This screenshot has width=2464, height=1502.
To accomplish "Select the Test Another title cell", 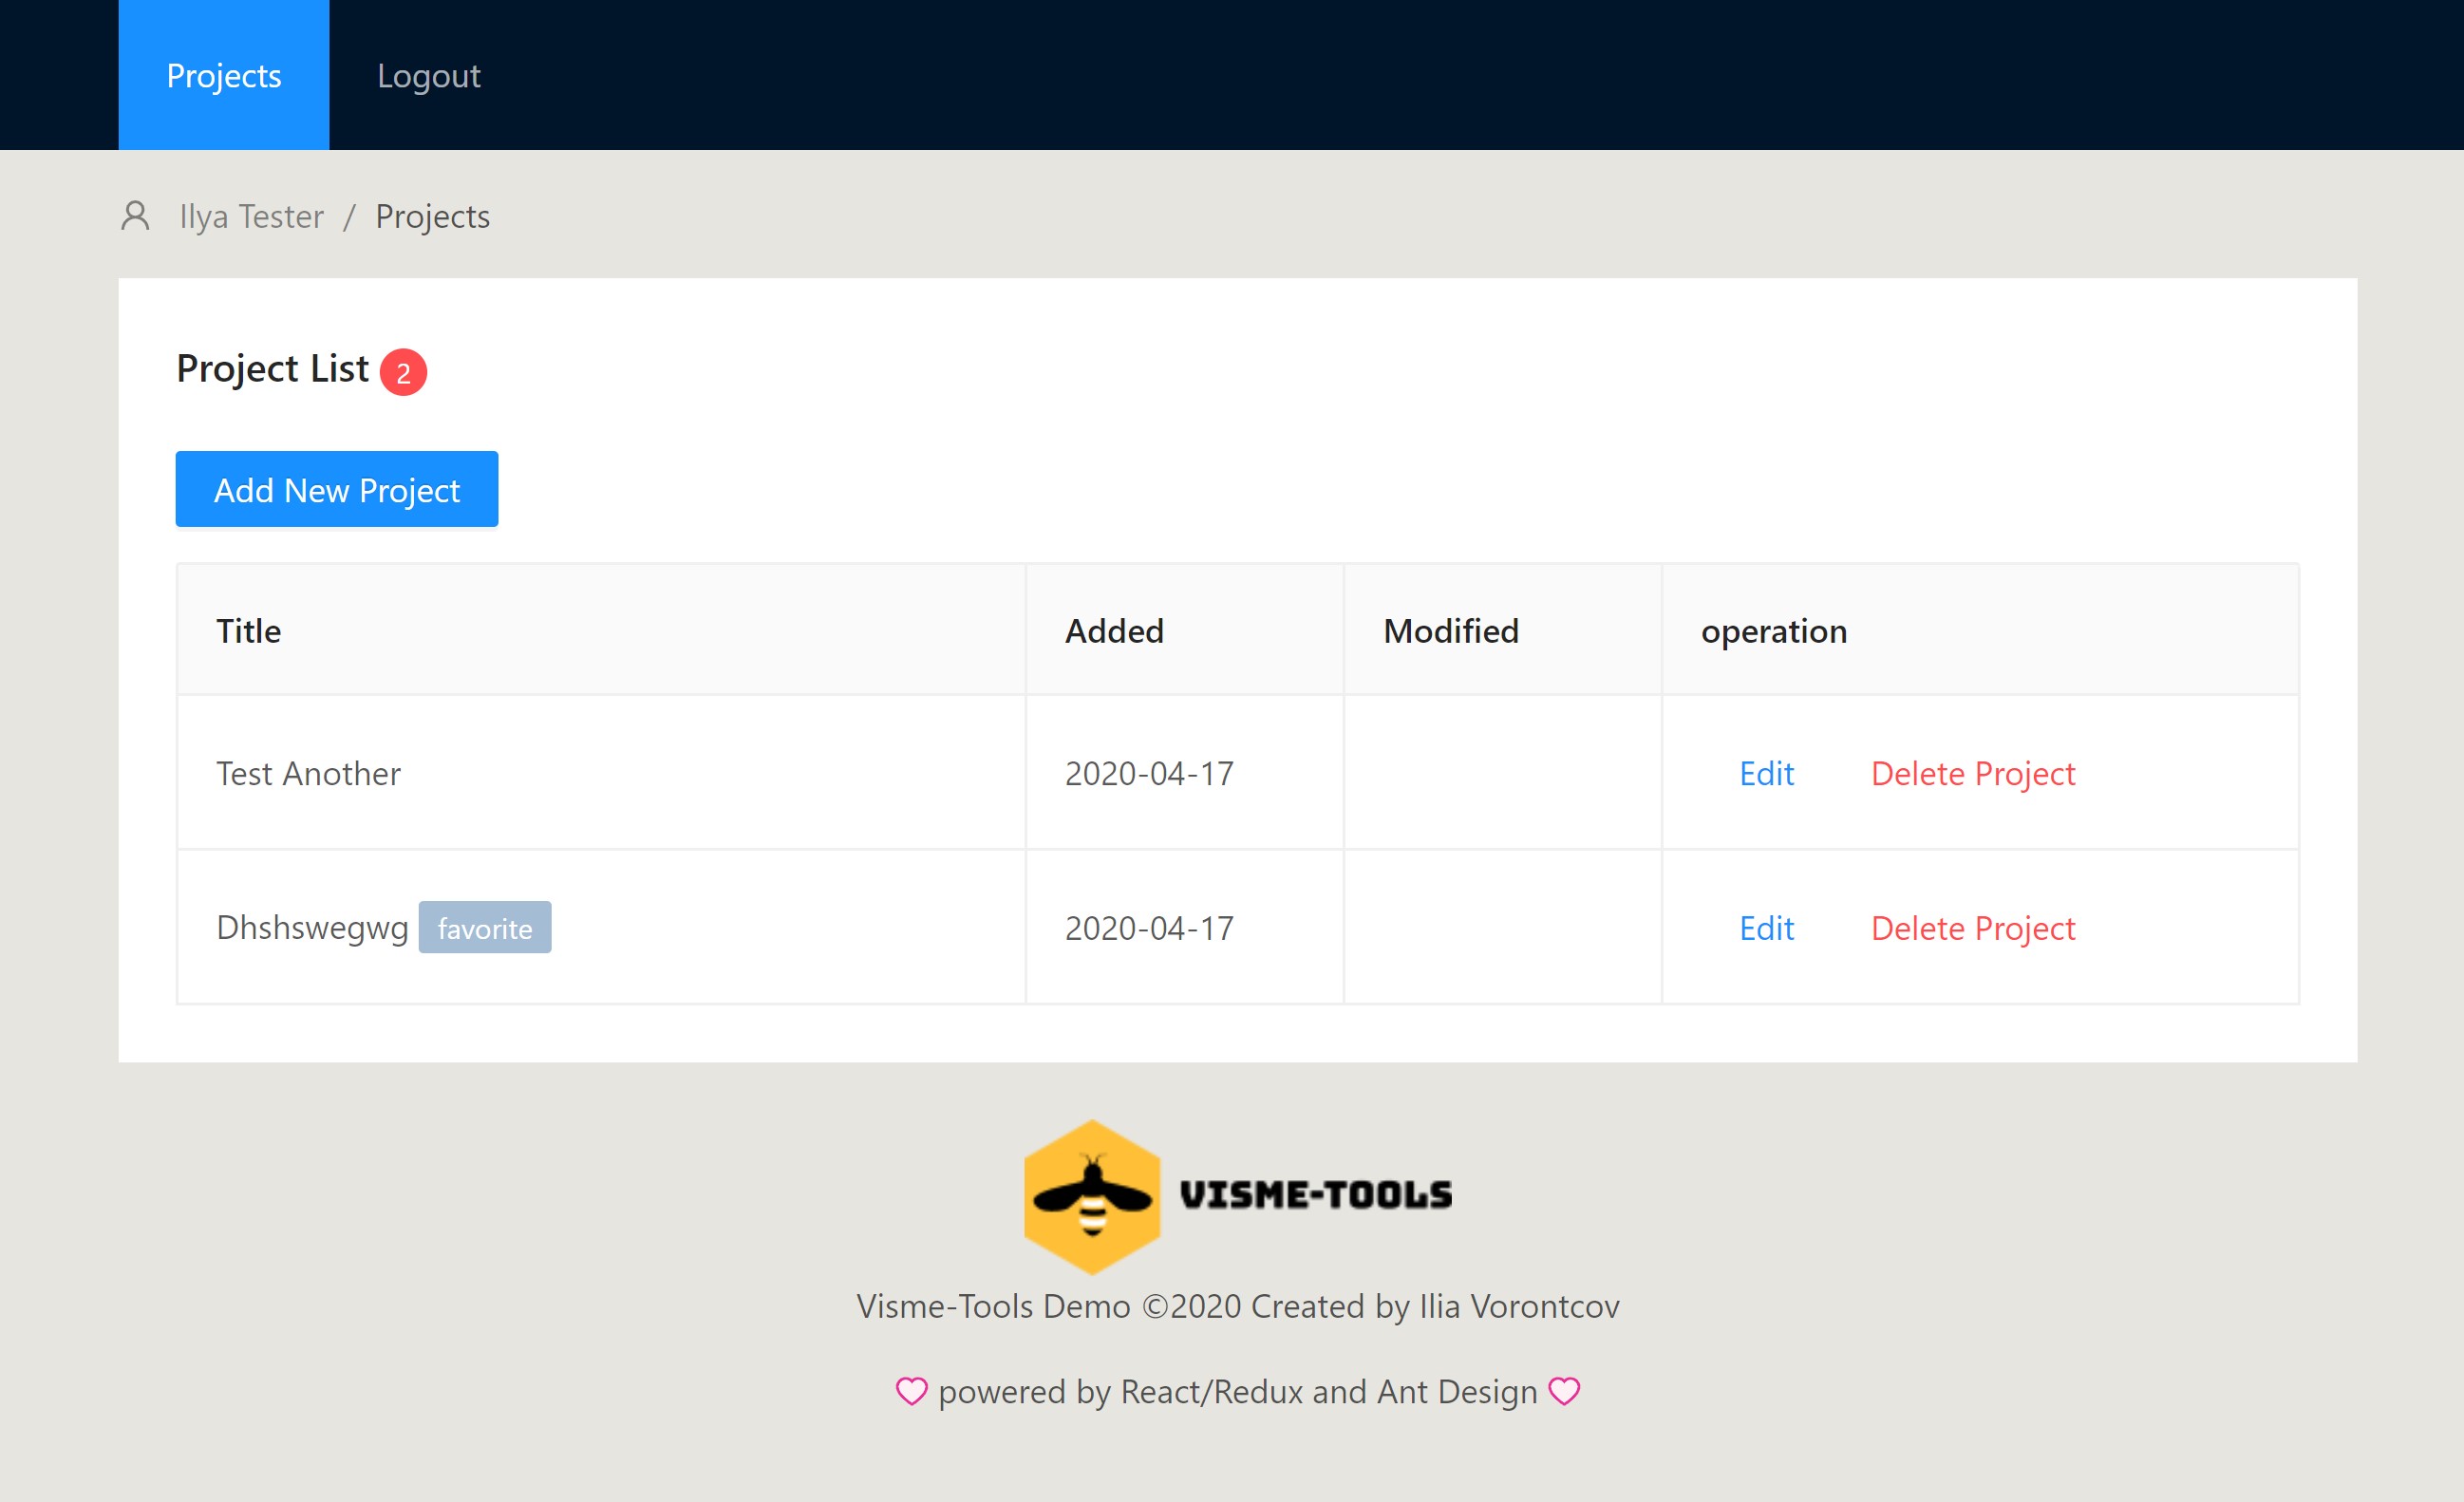I will click(308, 773).
